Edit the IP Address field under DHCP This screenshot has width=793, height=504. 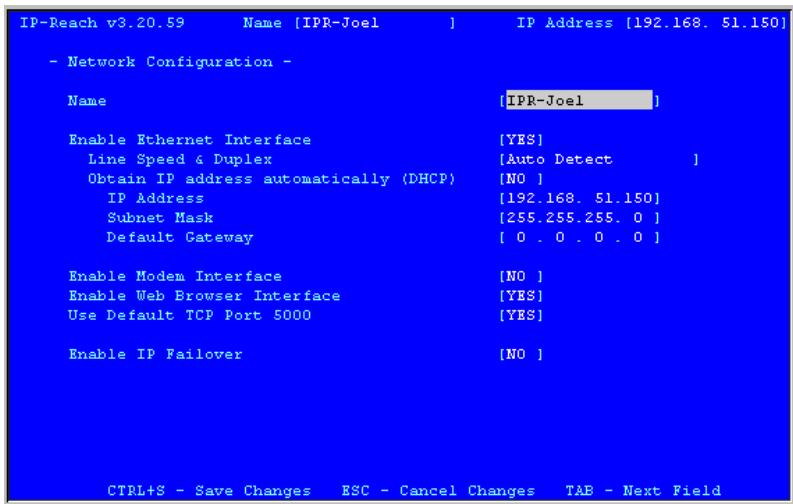pyautogui.click(x=580, y=198)
